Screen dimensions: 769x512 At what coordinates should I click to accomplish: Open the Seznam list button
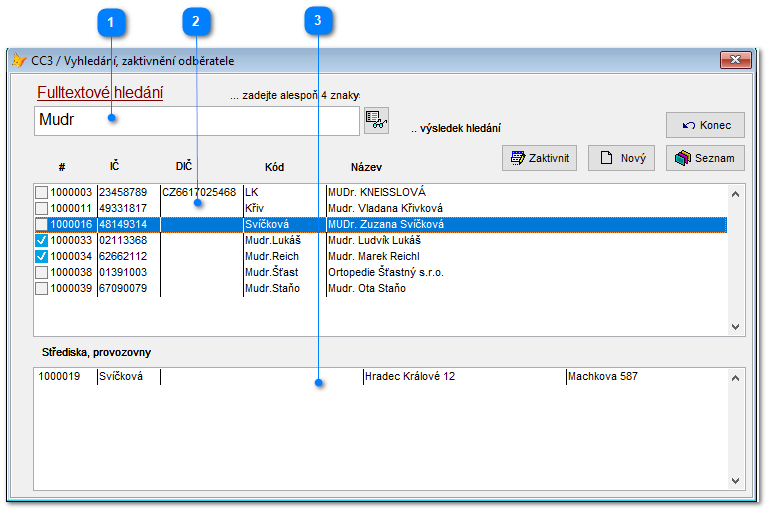tap(705, 158)
